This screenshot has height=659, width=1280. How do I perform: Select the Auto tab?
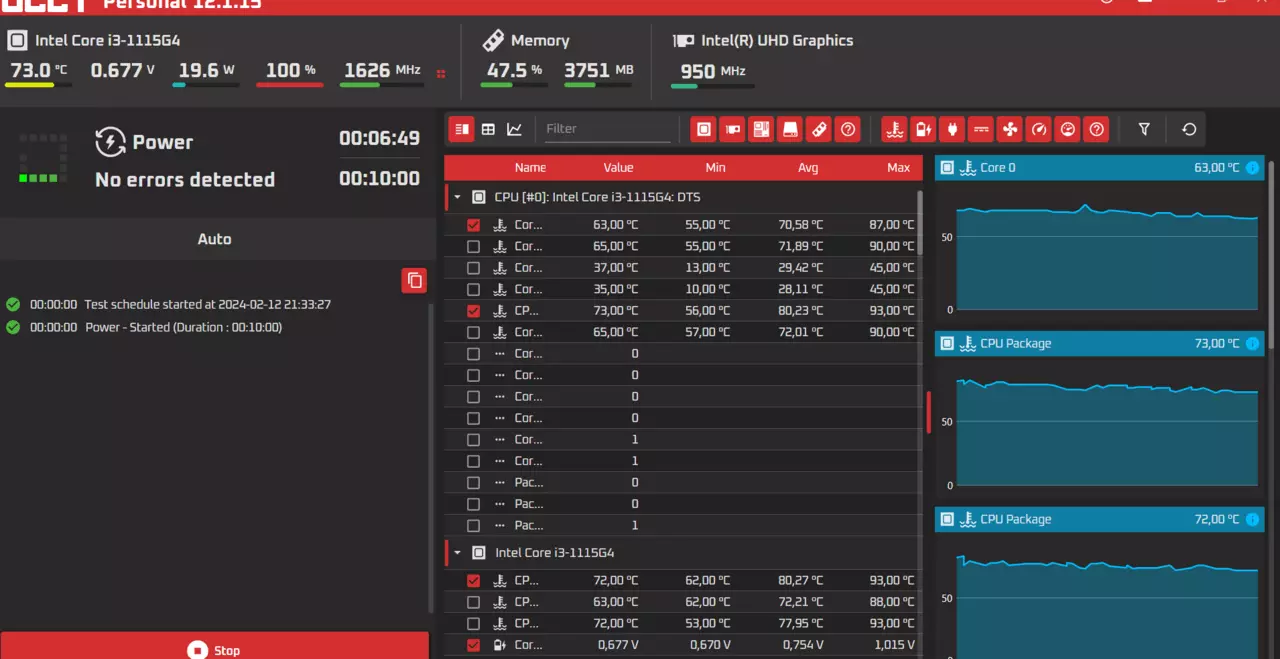pos(214,239)
